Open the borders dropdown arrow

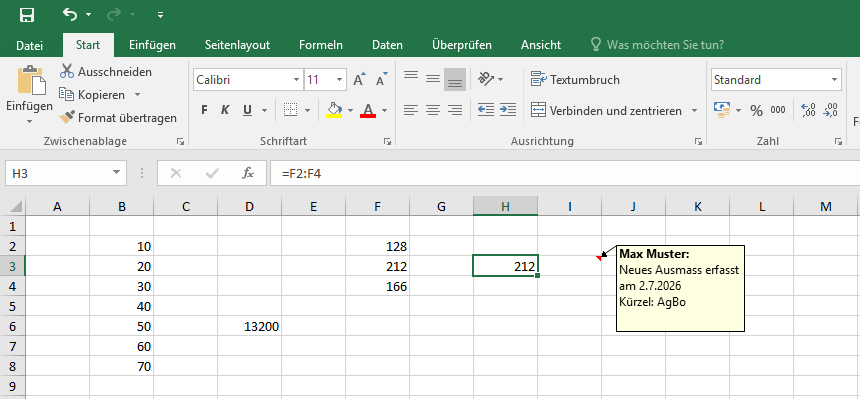307,110
